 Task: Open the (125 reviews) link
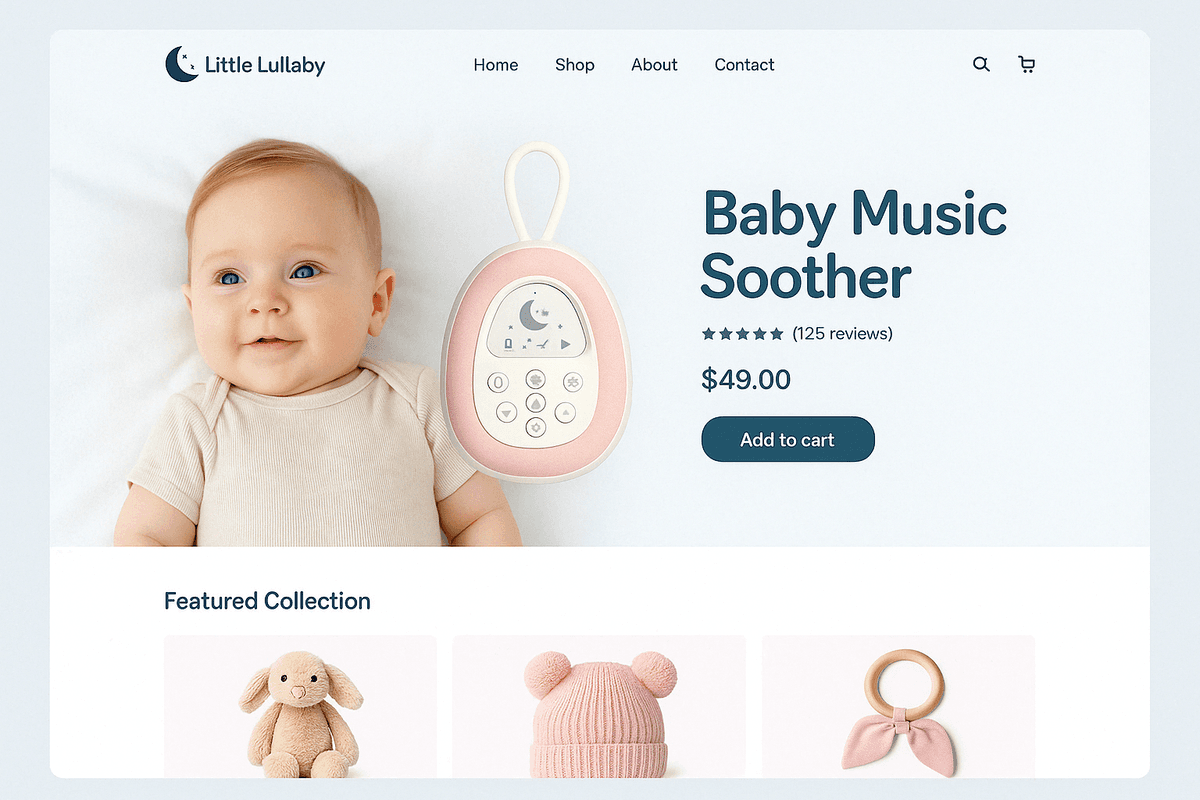point(842,334)
